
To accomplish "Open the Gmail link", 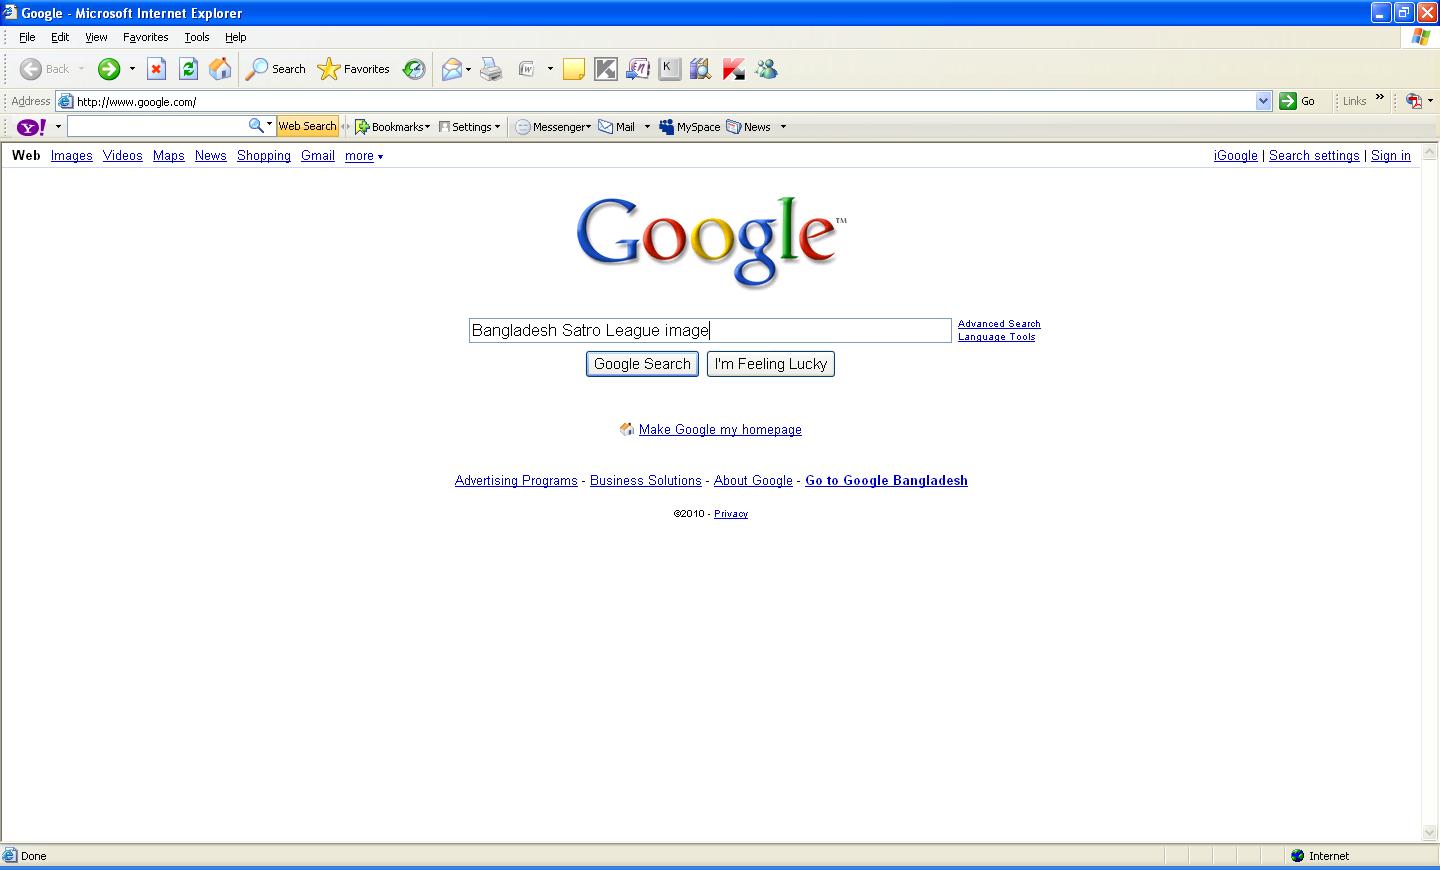I will [318, 156].
